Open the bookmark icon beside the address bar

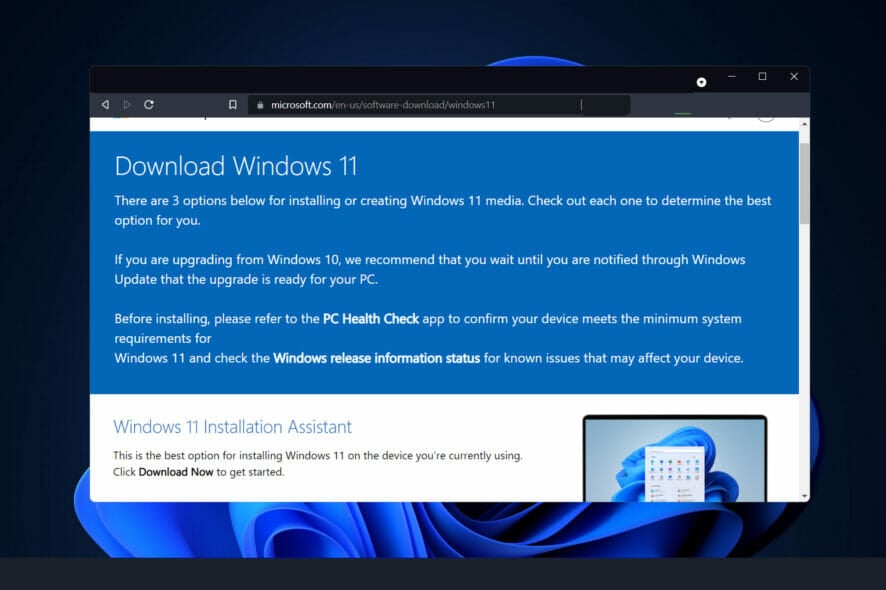(x=234, y=104)
